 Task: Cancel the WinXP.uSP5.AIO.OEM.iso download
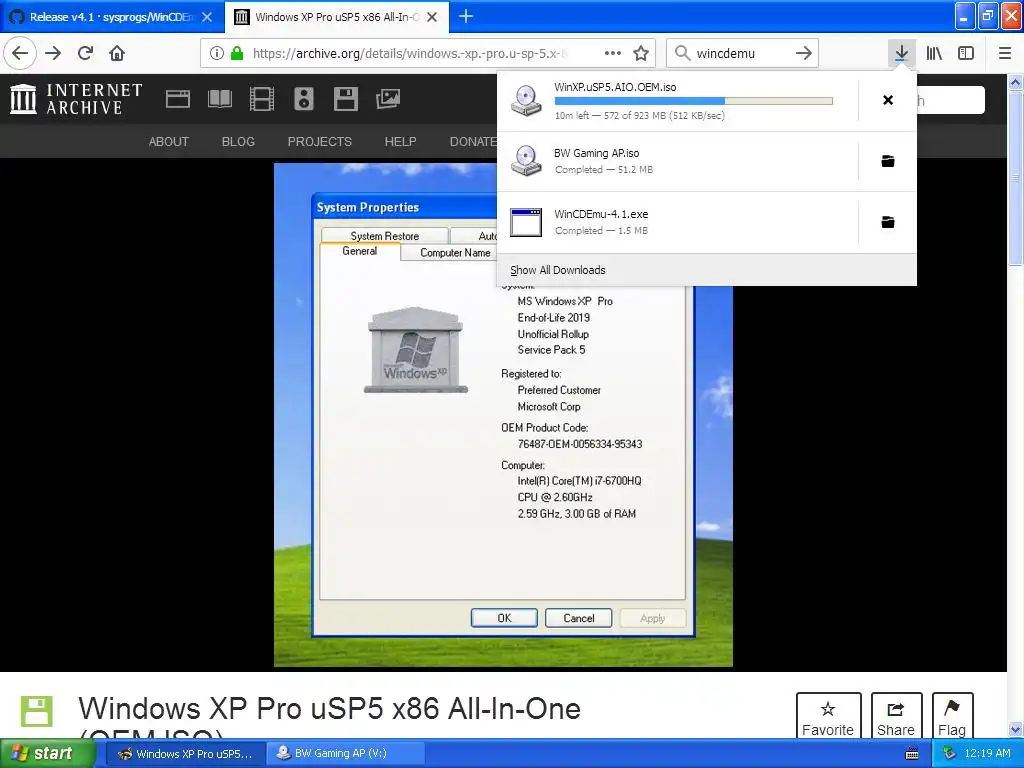pyautogui.click(x=888, y=100)
